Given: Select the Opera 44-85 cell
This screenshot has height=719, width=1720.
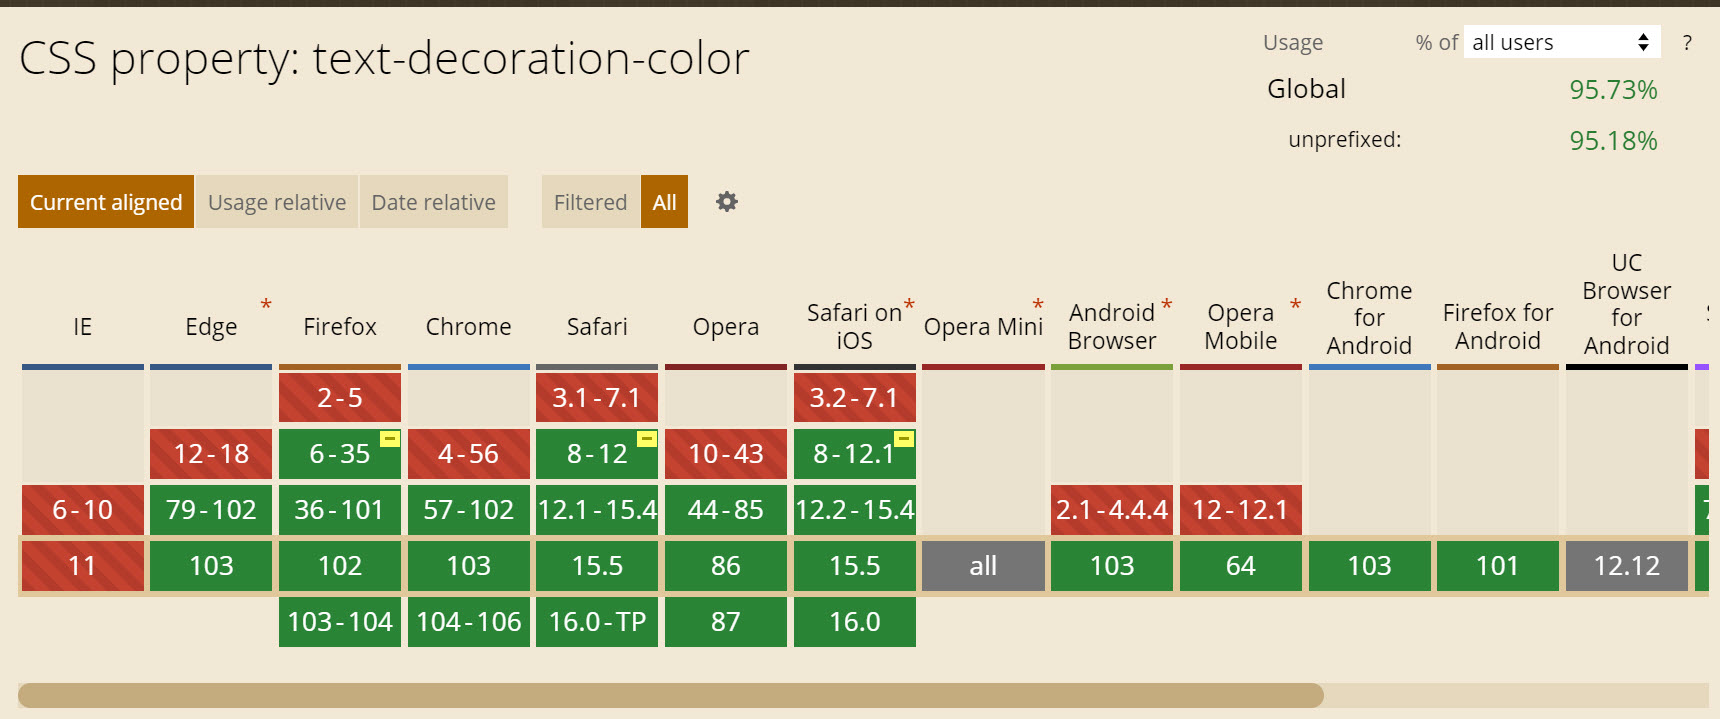Looking at the screenshot, I should (726, 510).
